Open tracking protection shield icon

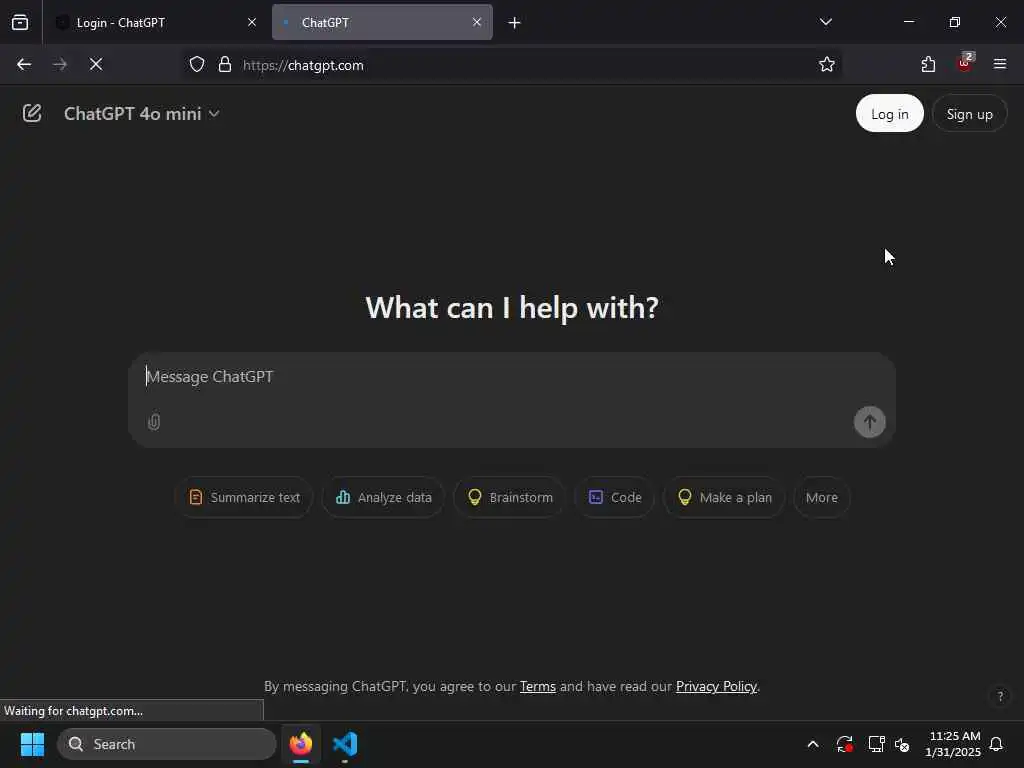click(x=197, y=65)
